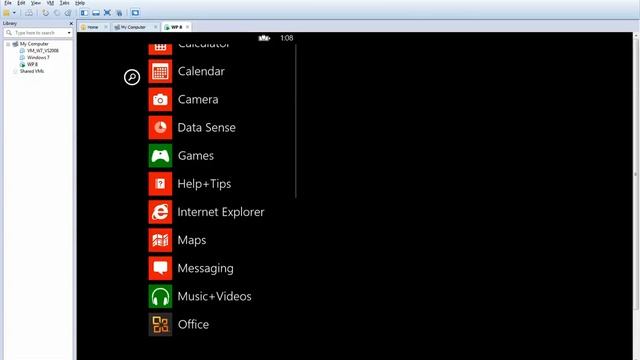Screen dimensions: 640x360
Task: Open the Messaging app icon
Action: tap(160, 269)
